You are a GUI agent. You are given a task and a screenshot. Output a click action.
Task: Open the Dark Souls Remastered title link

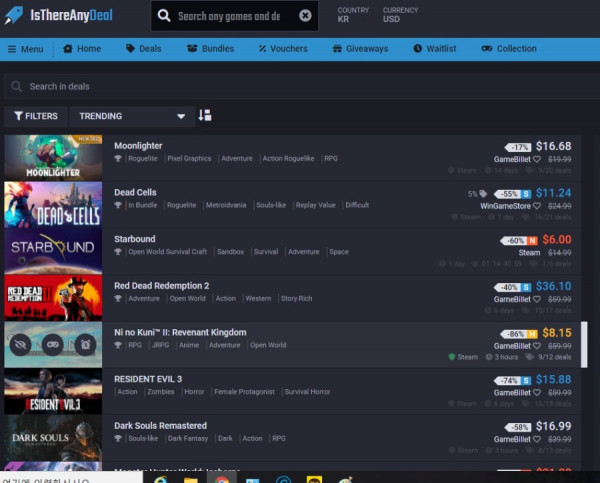coord(160,426)
